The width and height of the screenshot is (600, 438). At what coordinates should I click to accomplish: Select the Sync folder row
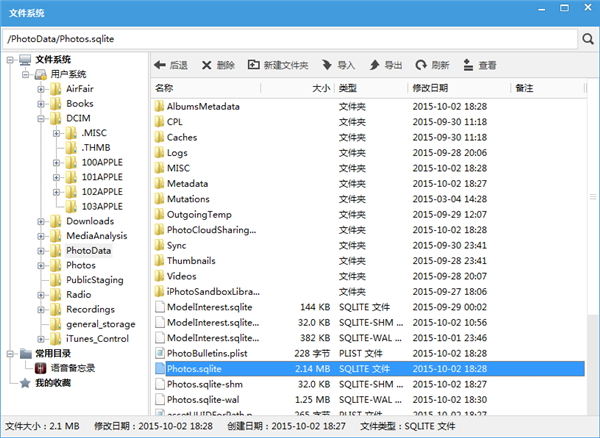tap(369, 246)
